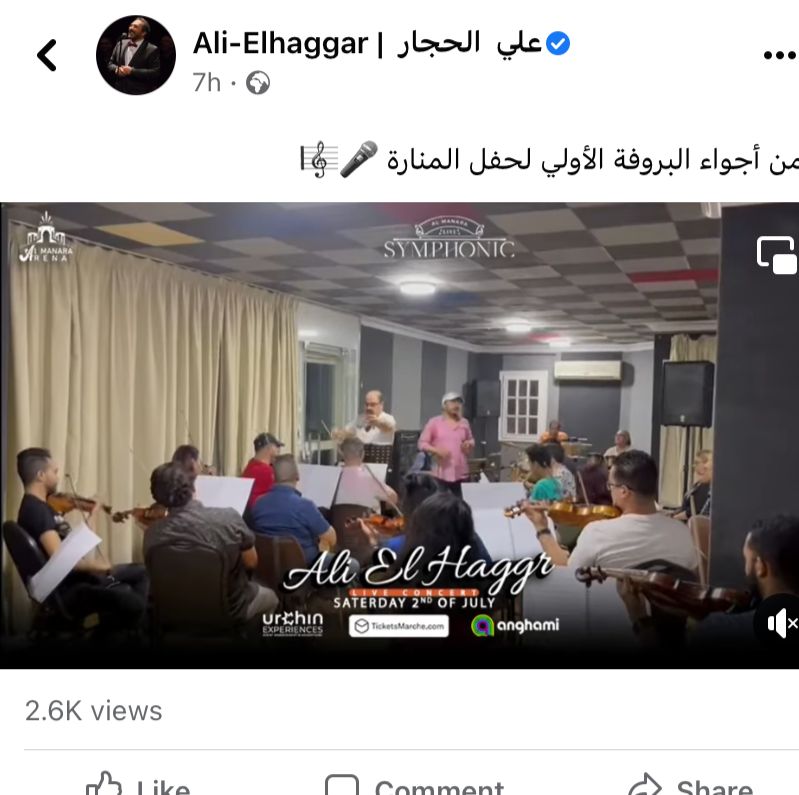The image size is (799, 795).
Task: Select the Share button label
Action: pos(715,787)
